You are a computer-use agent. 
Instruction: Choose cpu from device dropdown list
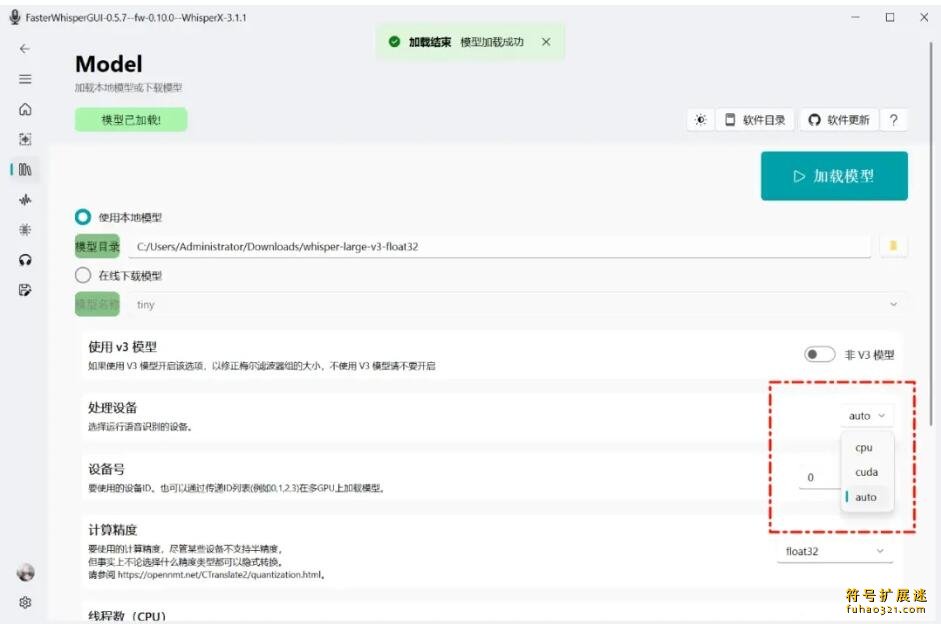click(x=864, y=448)
